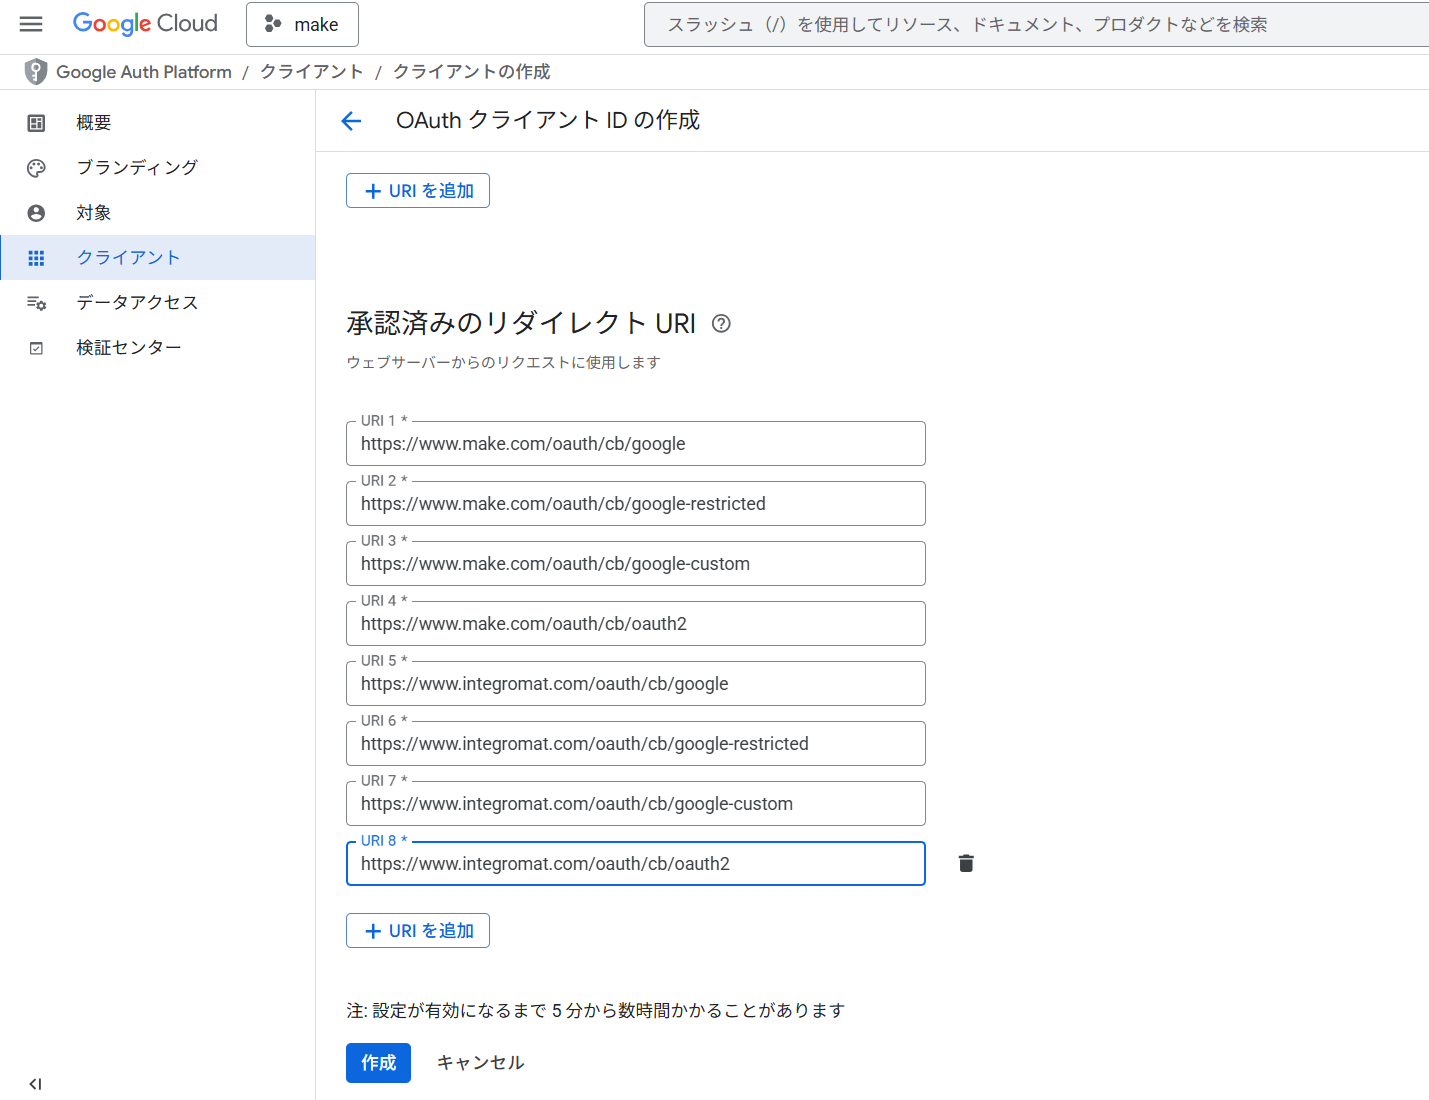1429x1100 pixels.
Task: Click the Google Auth Platform shield icon
Action: pos(36,72)
